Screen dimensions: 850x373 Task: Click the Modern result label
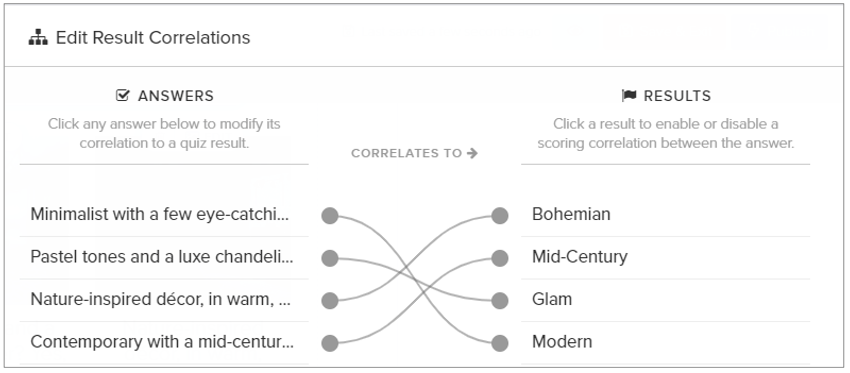[x=562, y=342]
